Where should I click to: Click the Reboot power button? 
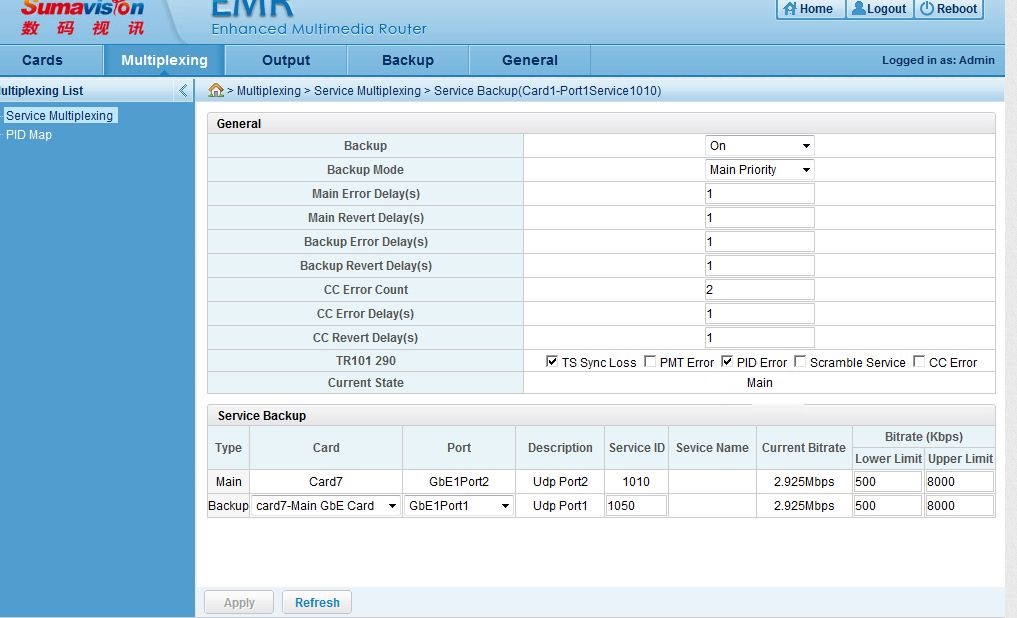pyautogui.click(x=948, y=9)
